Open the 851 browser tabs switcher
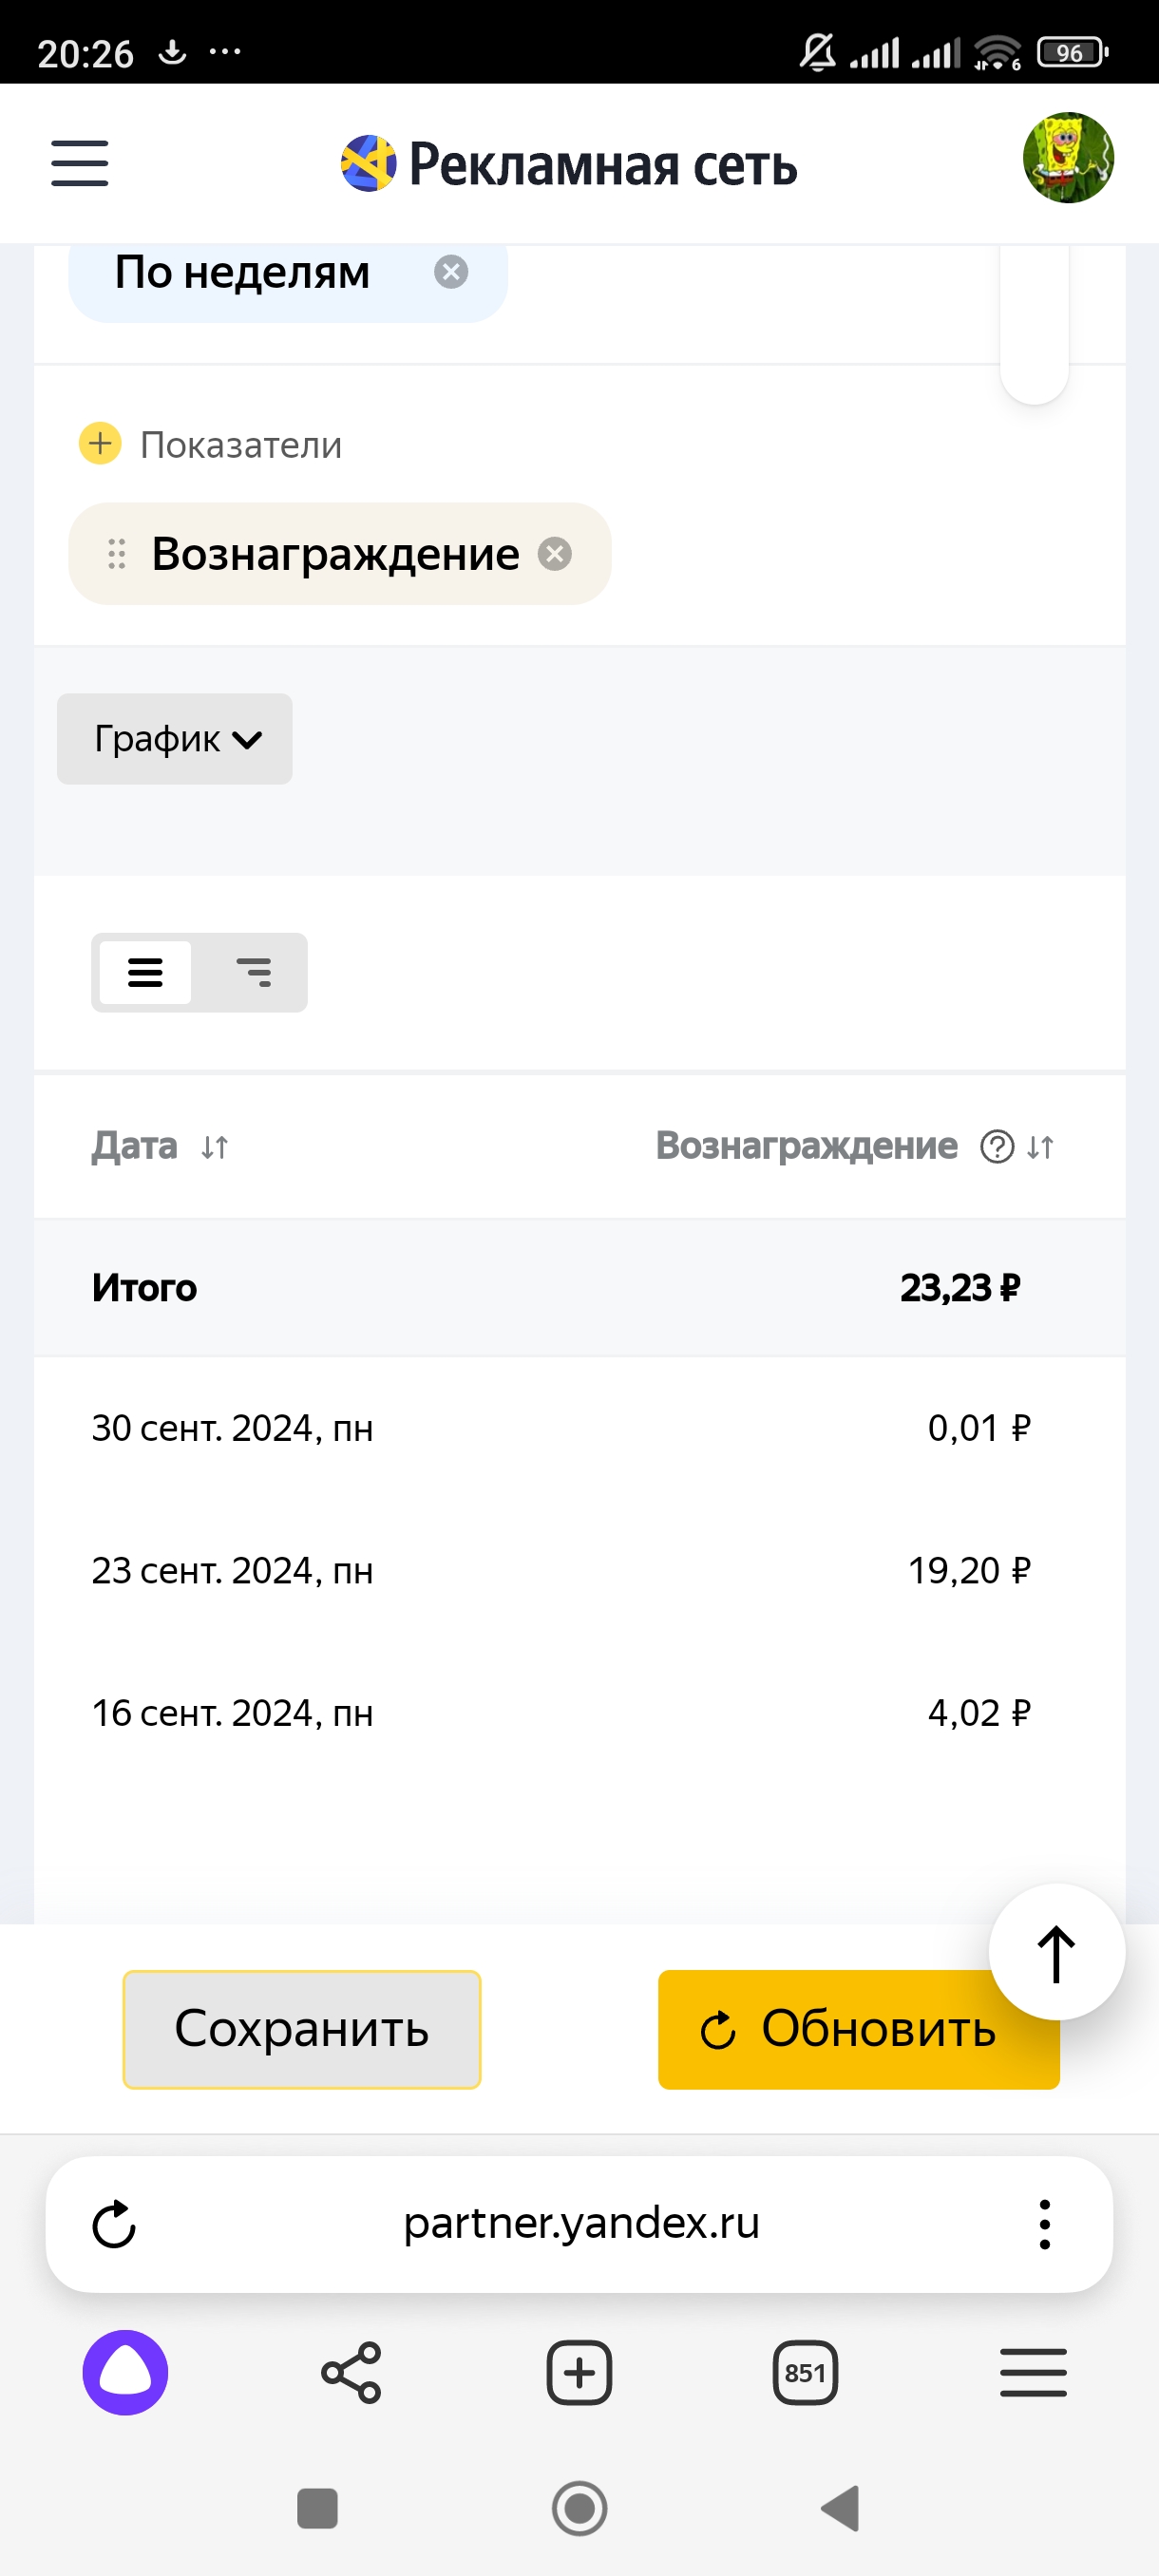Screen dimensions: 1159x2576 tap(805, 2372)
